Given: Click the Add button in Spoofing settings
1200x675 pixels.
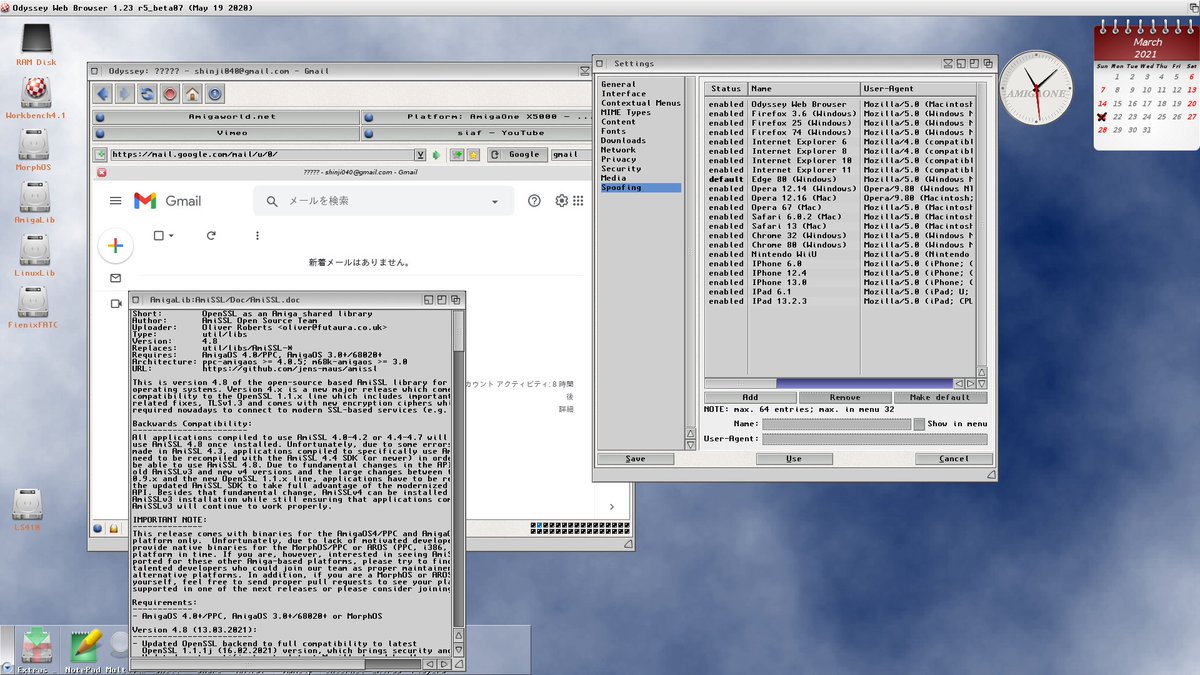Looking at the screenshot, I should click(750, 397).
